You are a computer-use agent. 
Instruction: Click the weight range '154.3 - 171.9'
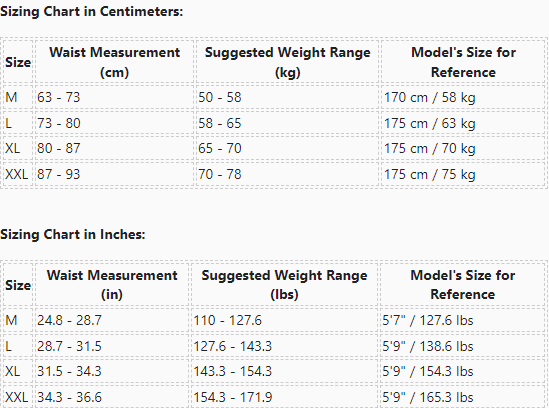coord(232,397)
